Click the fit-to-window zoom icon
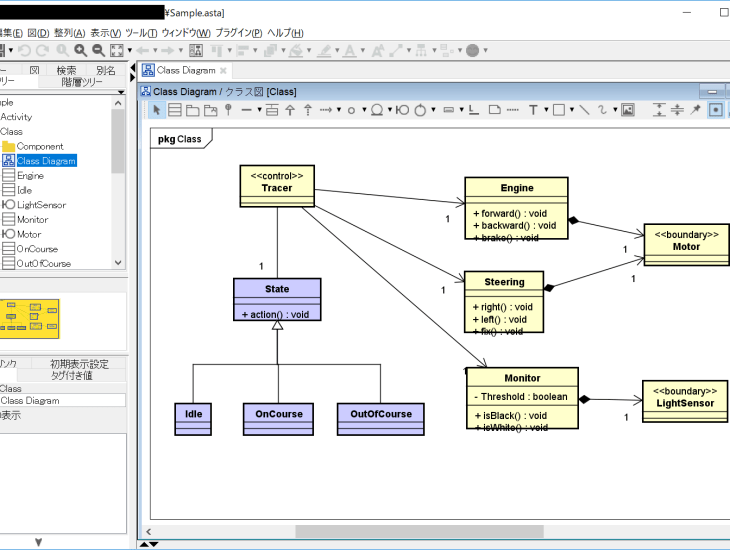 (117, 50)
